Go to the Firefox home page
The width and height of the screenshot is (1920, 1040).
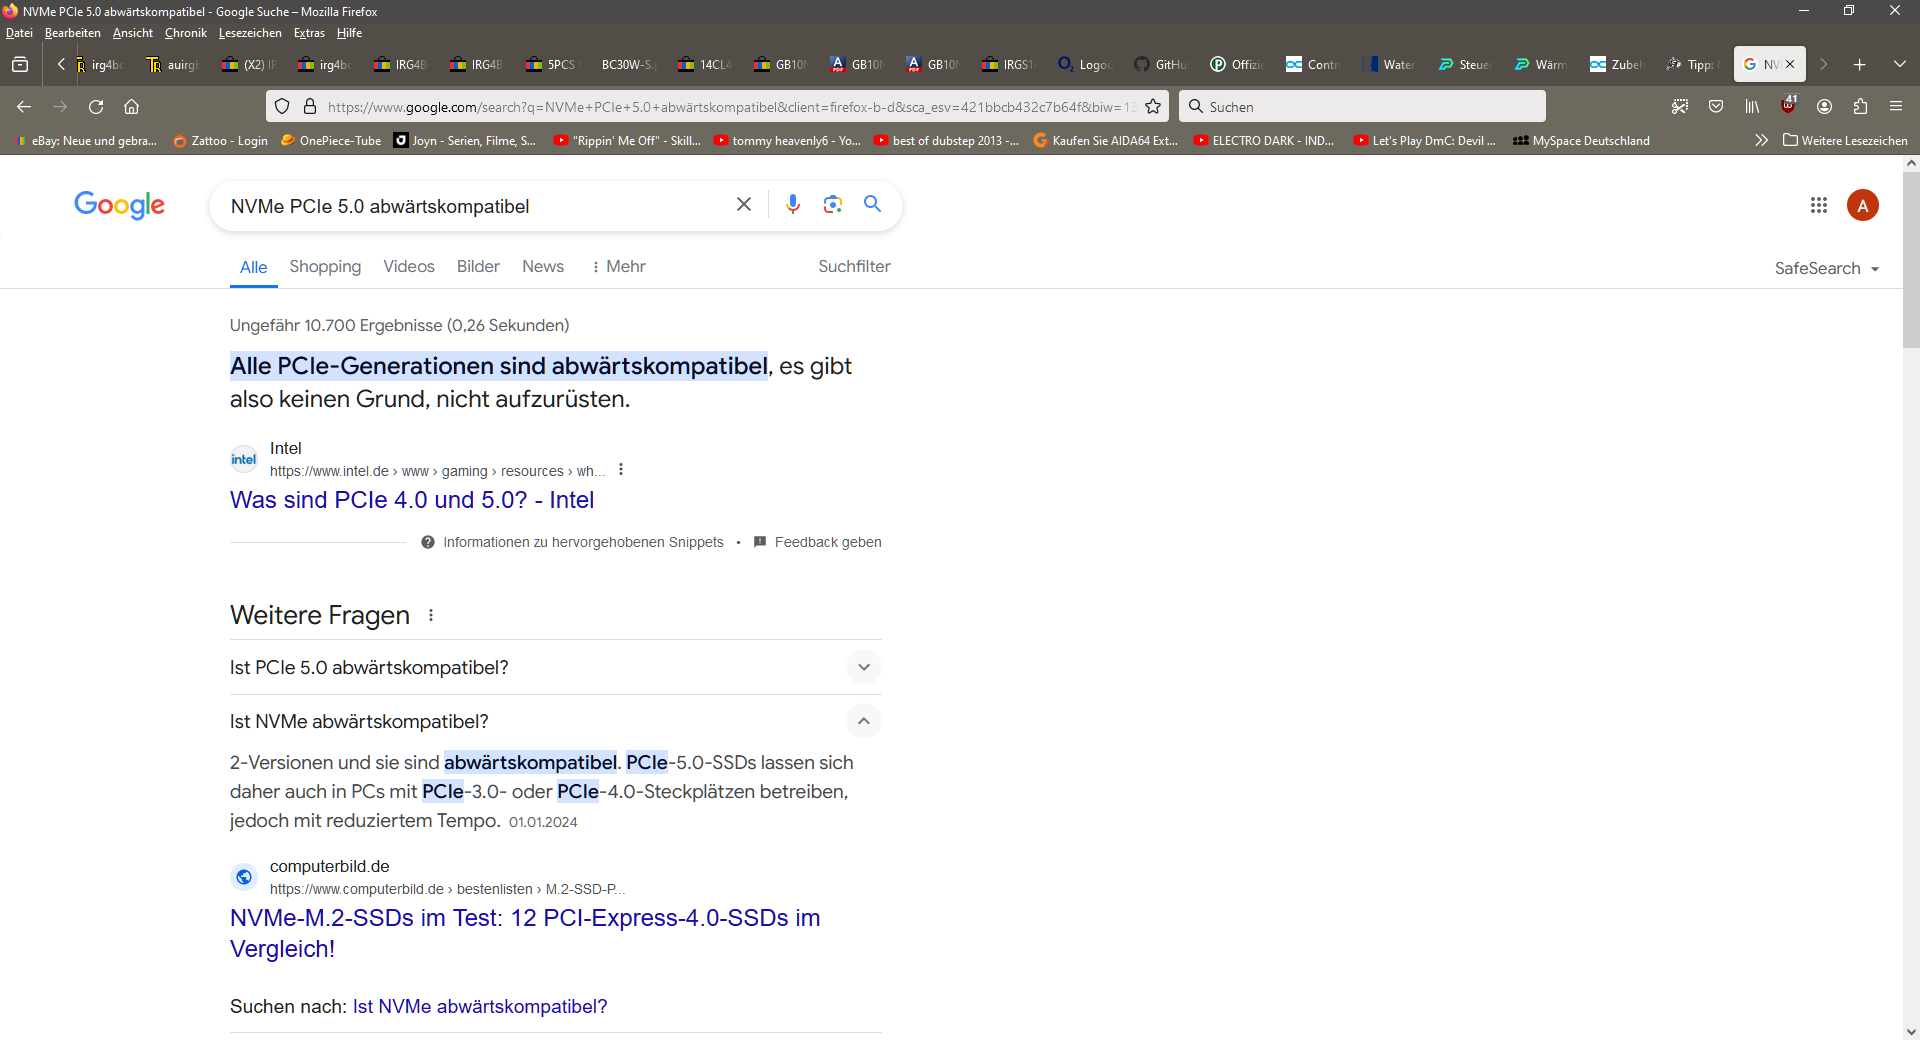point(131,106)
